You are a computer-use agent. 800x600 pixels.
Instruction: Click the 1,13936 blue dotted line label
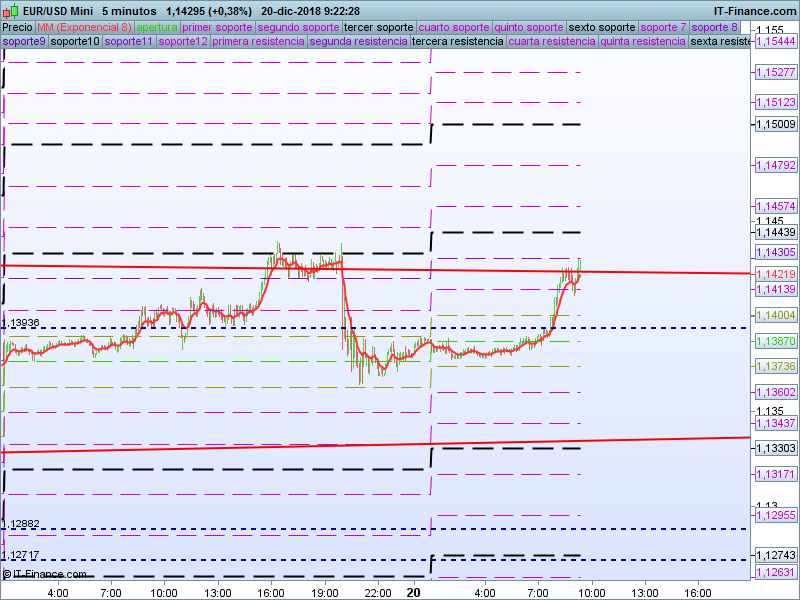(x=21, y=323)
